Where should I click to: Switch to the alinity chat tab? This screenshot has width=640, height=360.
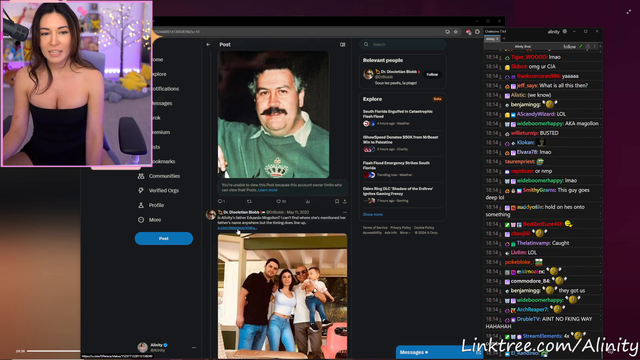(x=491, y=39)
